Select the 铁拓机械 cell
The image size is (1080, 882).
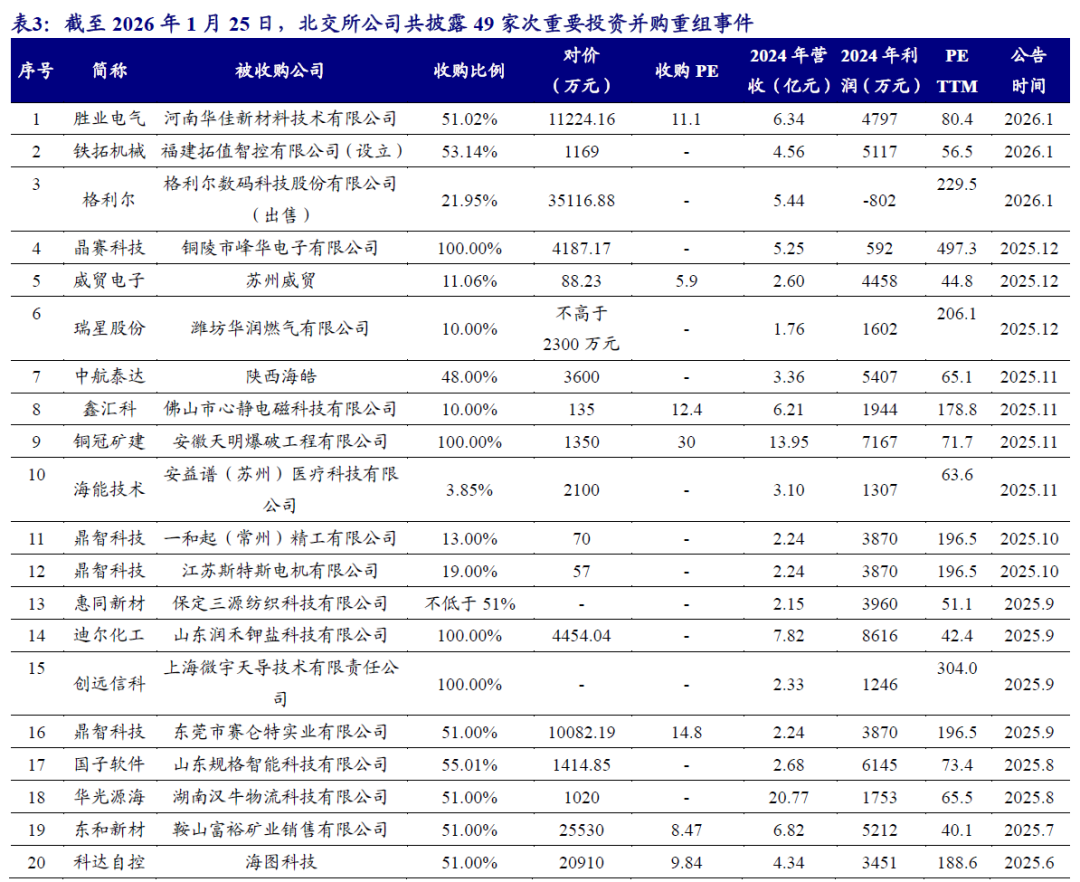(x=110, y=151)
